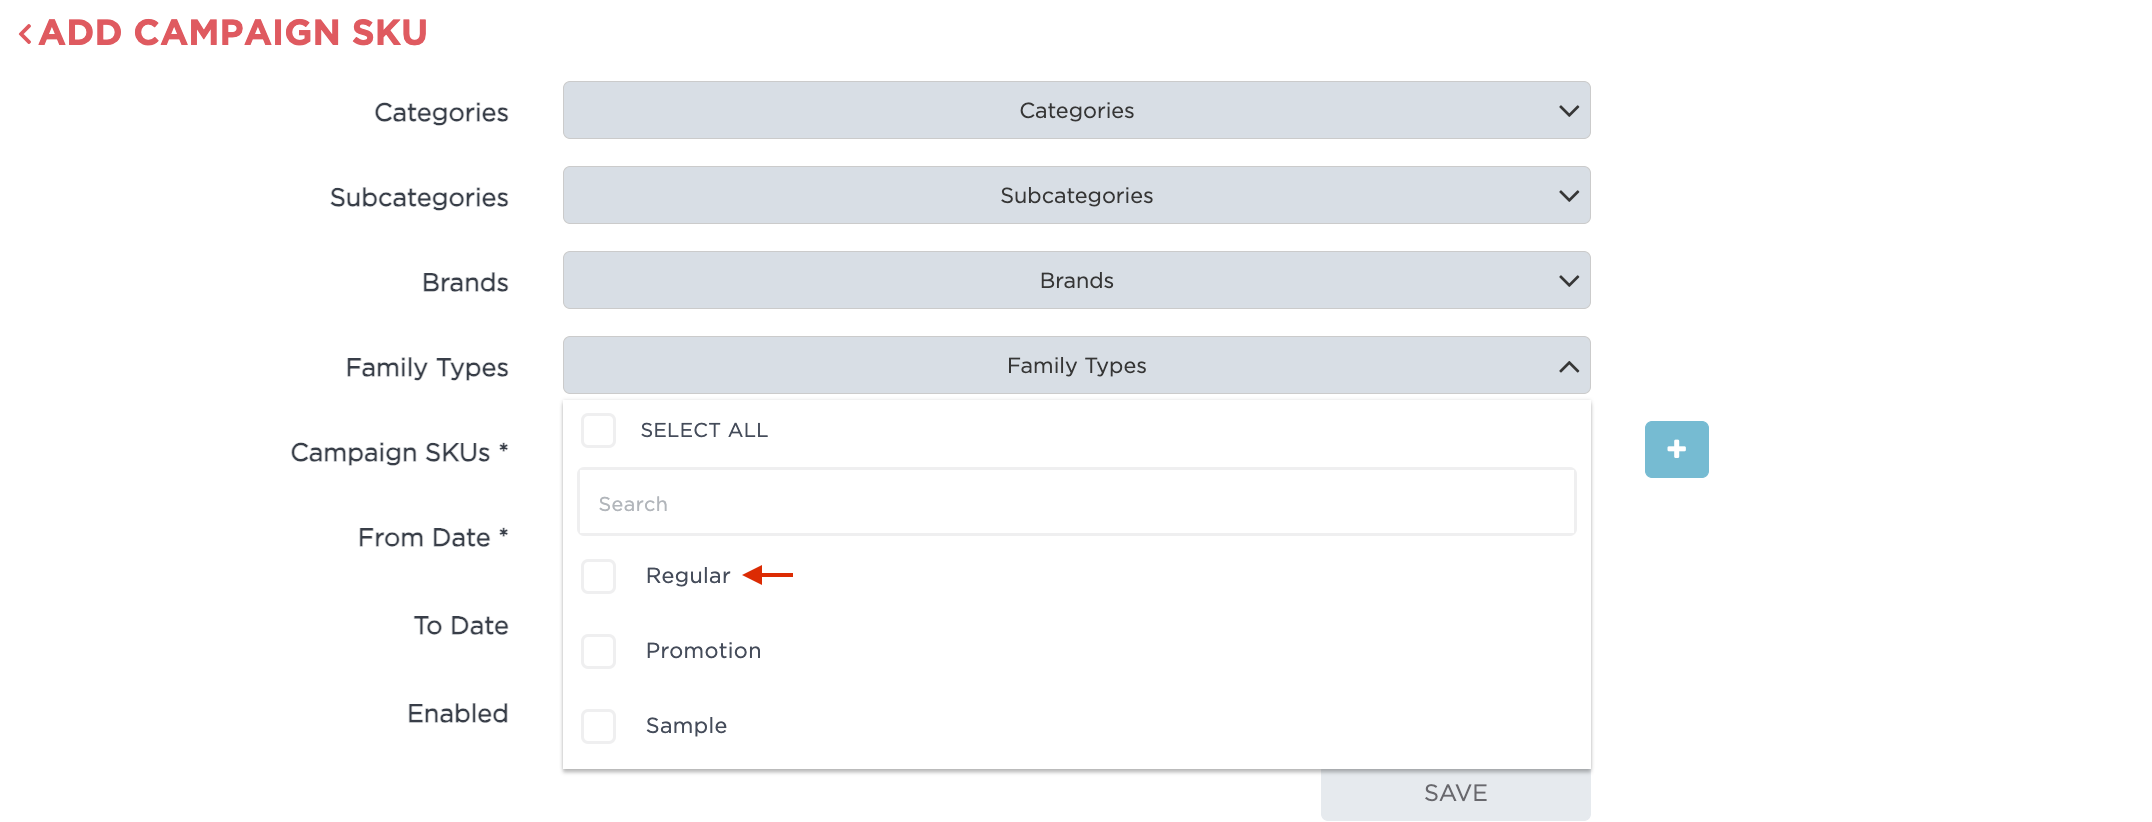Click the blue plus button
2152x822 pixels.
pos(1676,449)
